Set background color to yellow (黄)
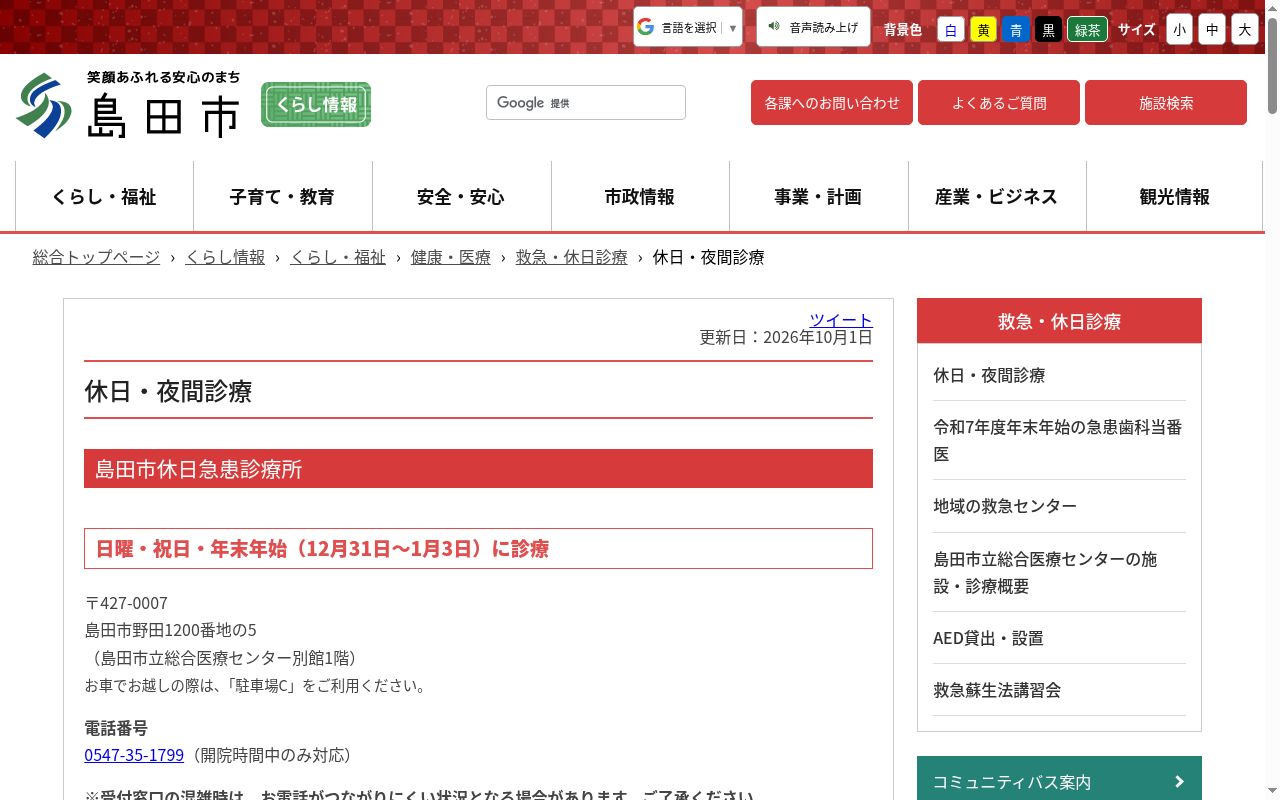Screen dimensions: 1280x800 pyautogui.click(x=984, y=29)
